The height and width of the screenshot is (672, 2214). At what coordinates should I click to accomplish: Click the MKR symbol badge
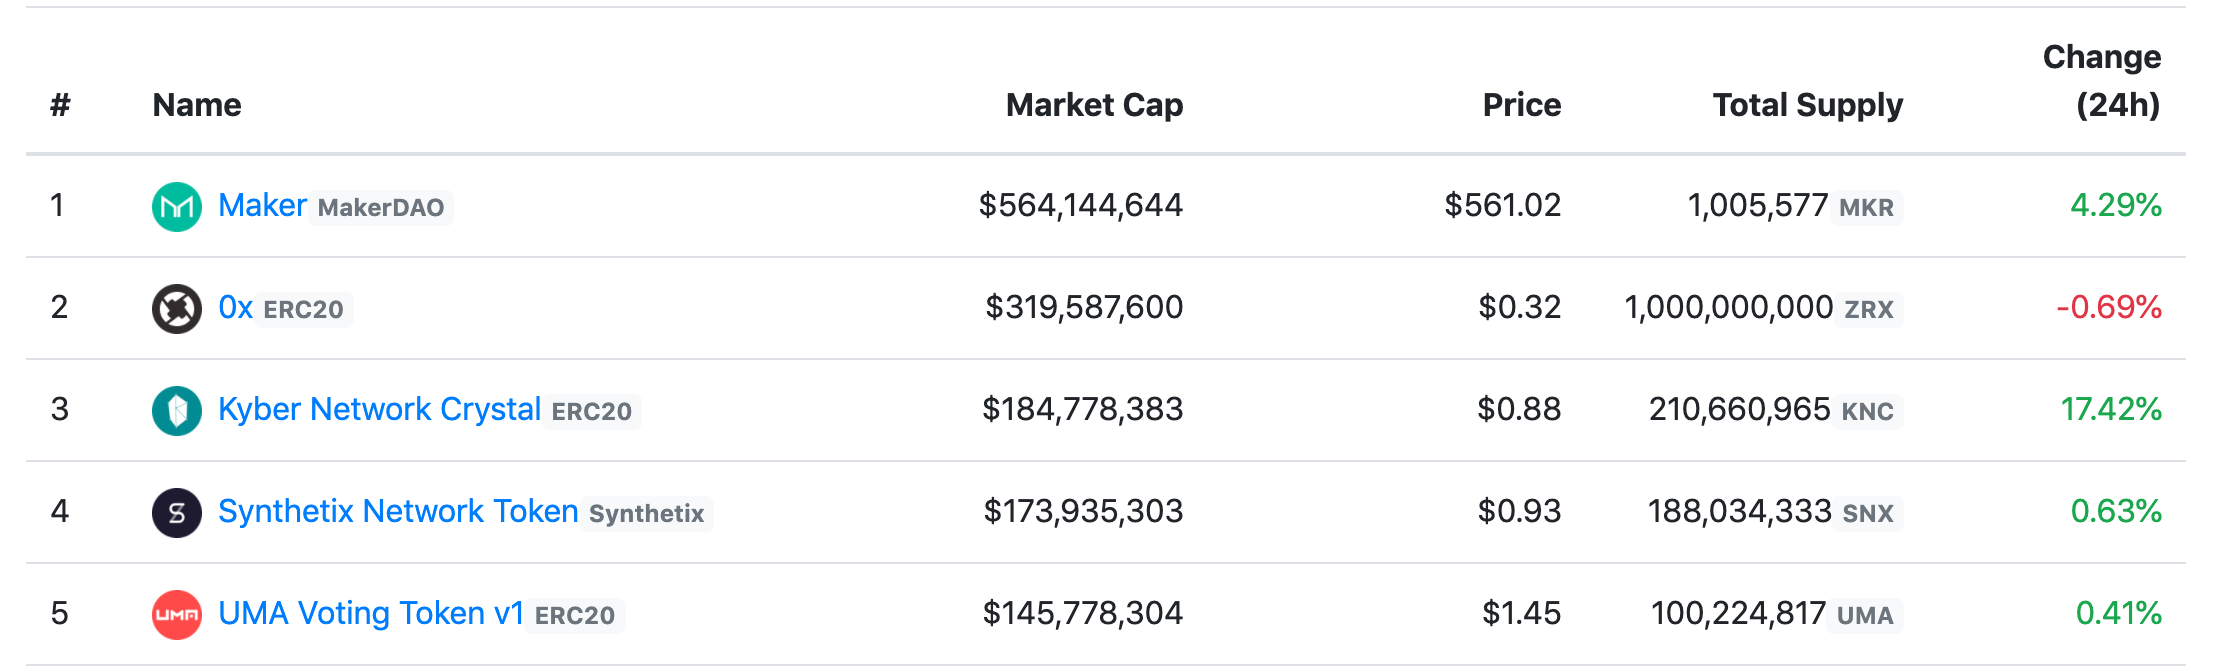click(1866, 208)
